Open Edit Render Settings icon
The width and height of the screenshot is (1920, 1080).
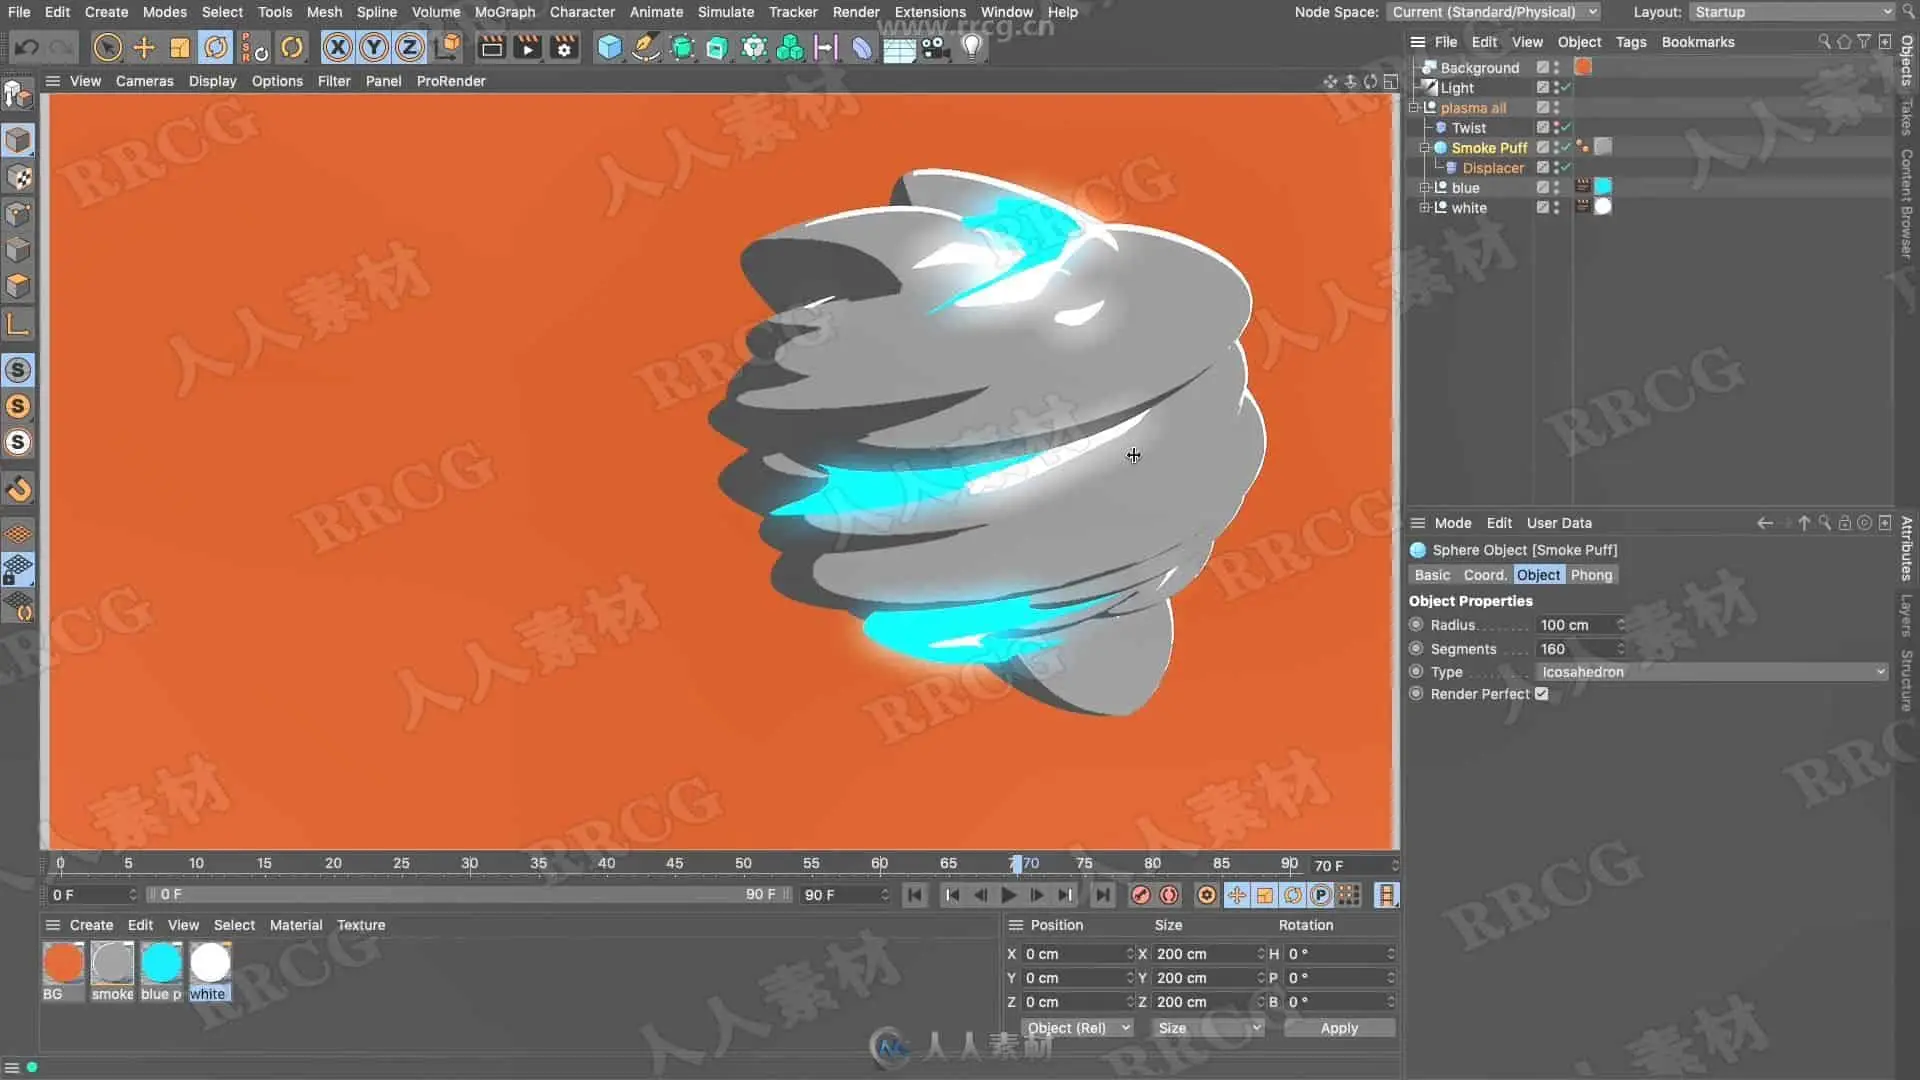click(x=564, y=47)
